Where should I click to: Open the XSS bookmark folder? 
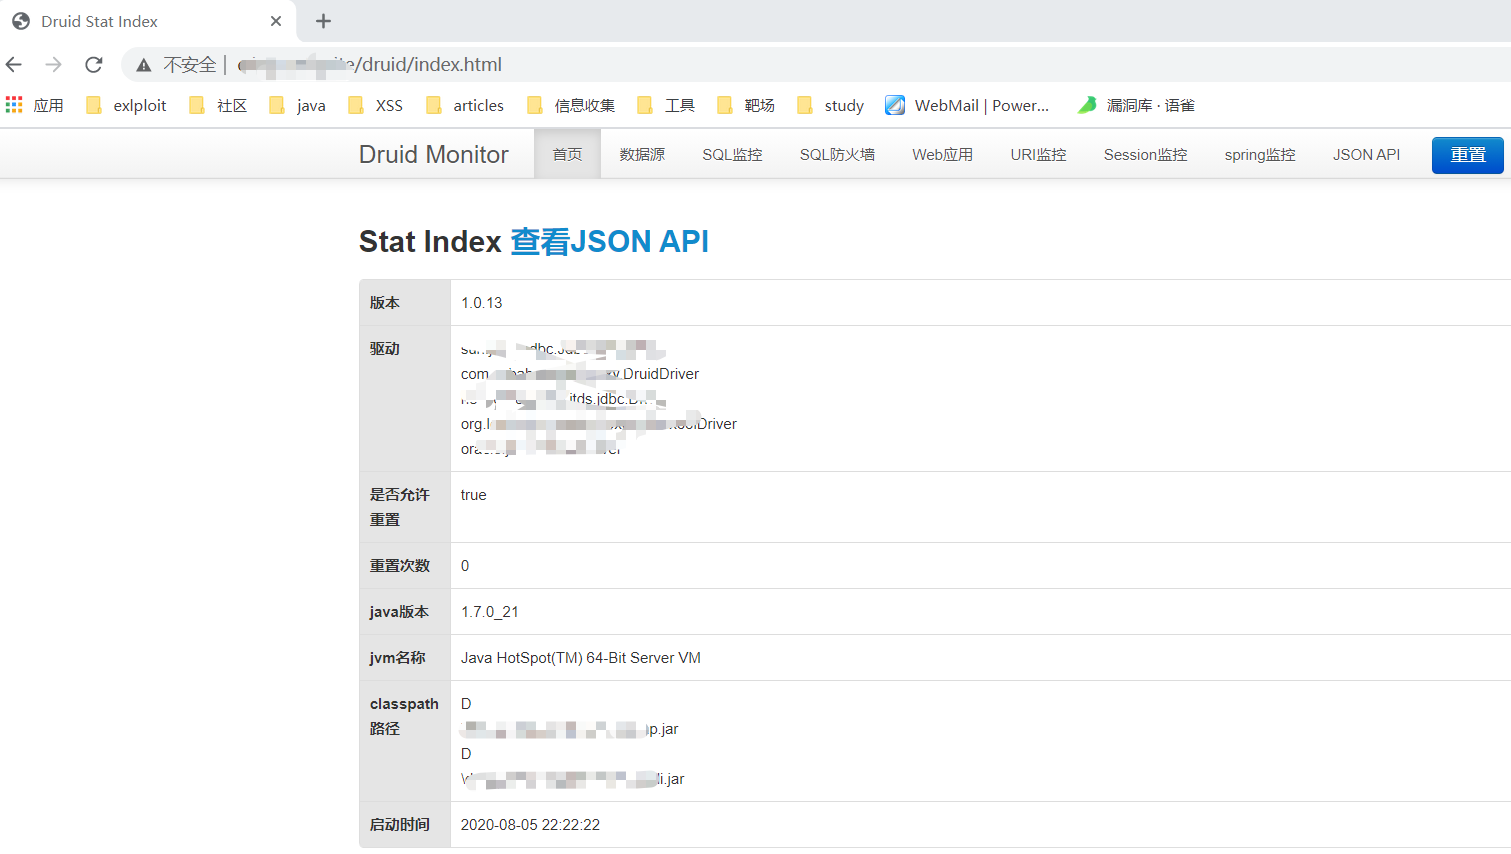(x=376, y=105)
